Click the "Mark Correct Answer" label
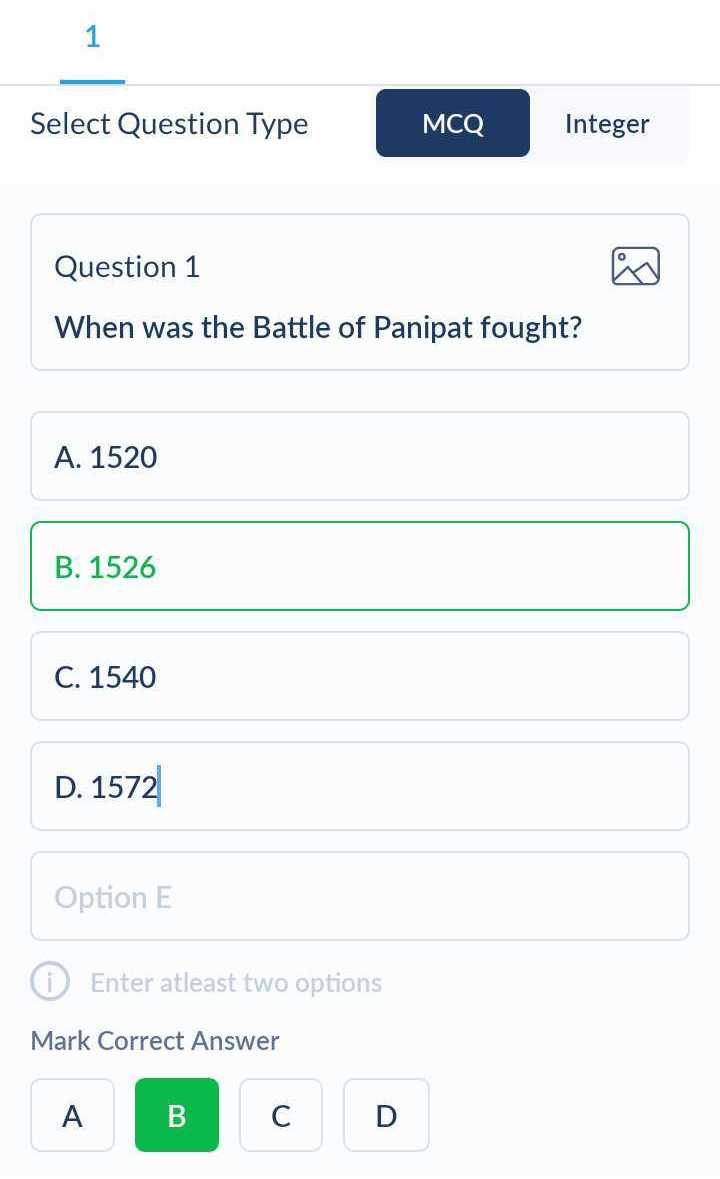This screenshot has width=720, height=1179. (155, 1041)
